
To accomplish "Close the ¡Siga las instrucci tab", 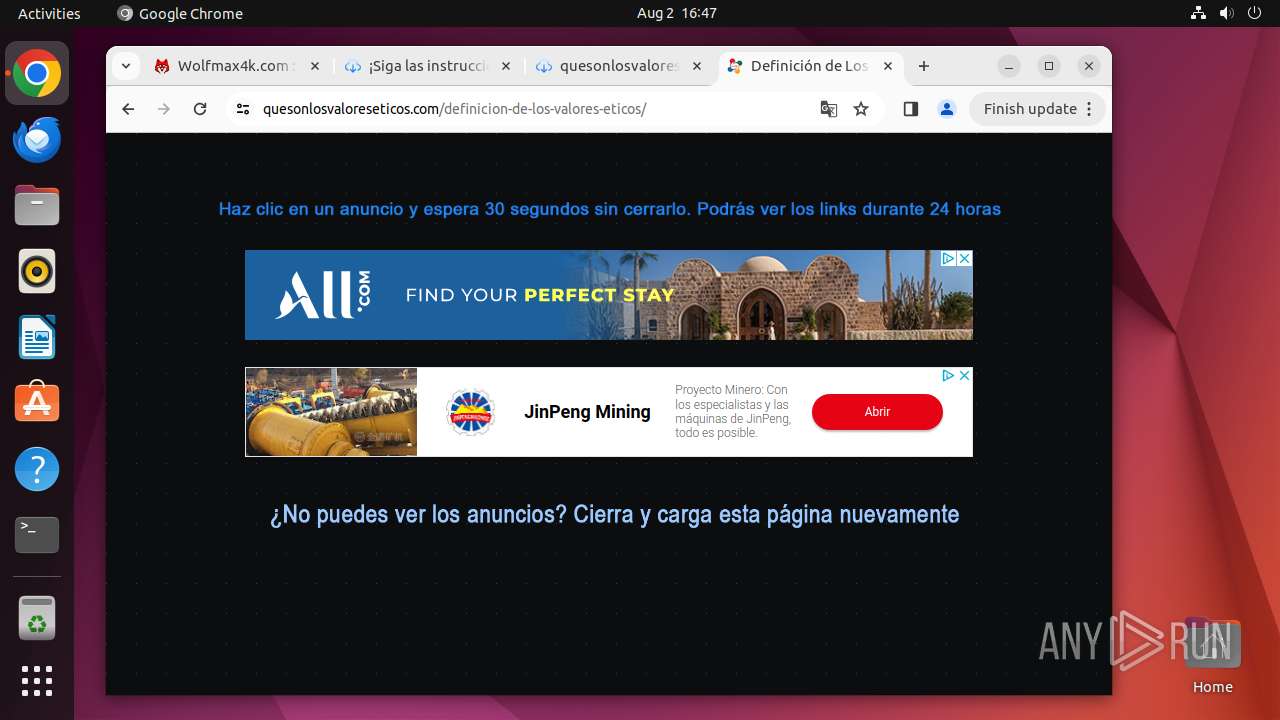I will click(505, 66).
